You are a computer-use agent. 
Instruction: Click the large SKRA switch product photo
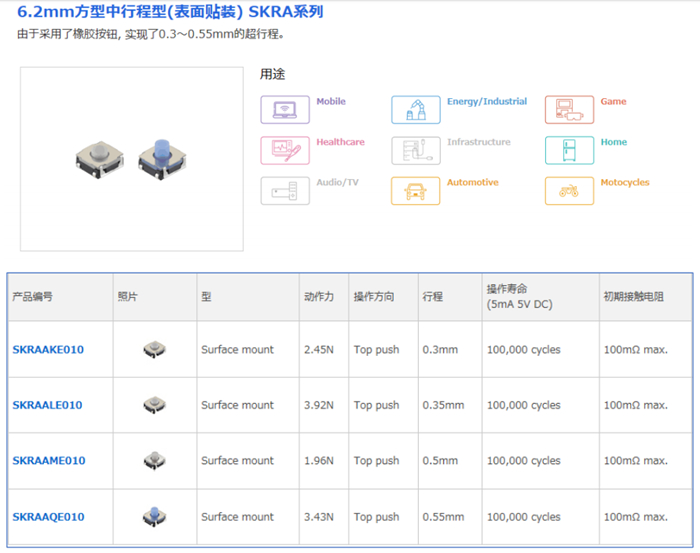click(x=131, y=159)
